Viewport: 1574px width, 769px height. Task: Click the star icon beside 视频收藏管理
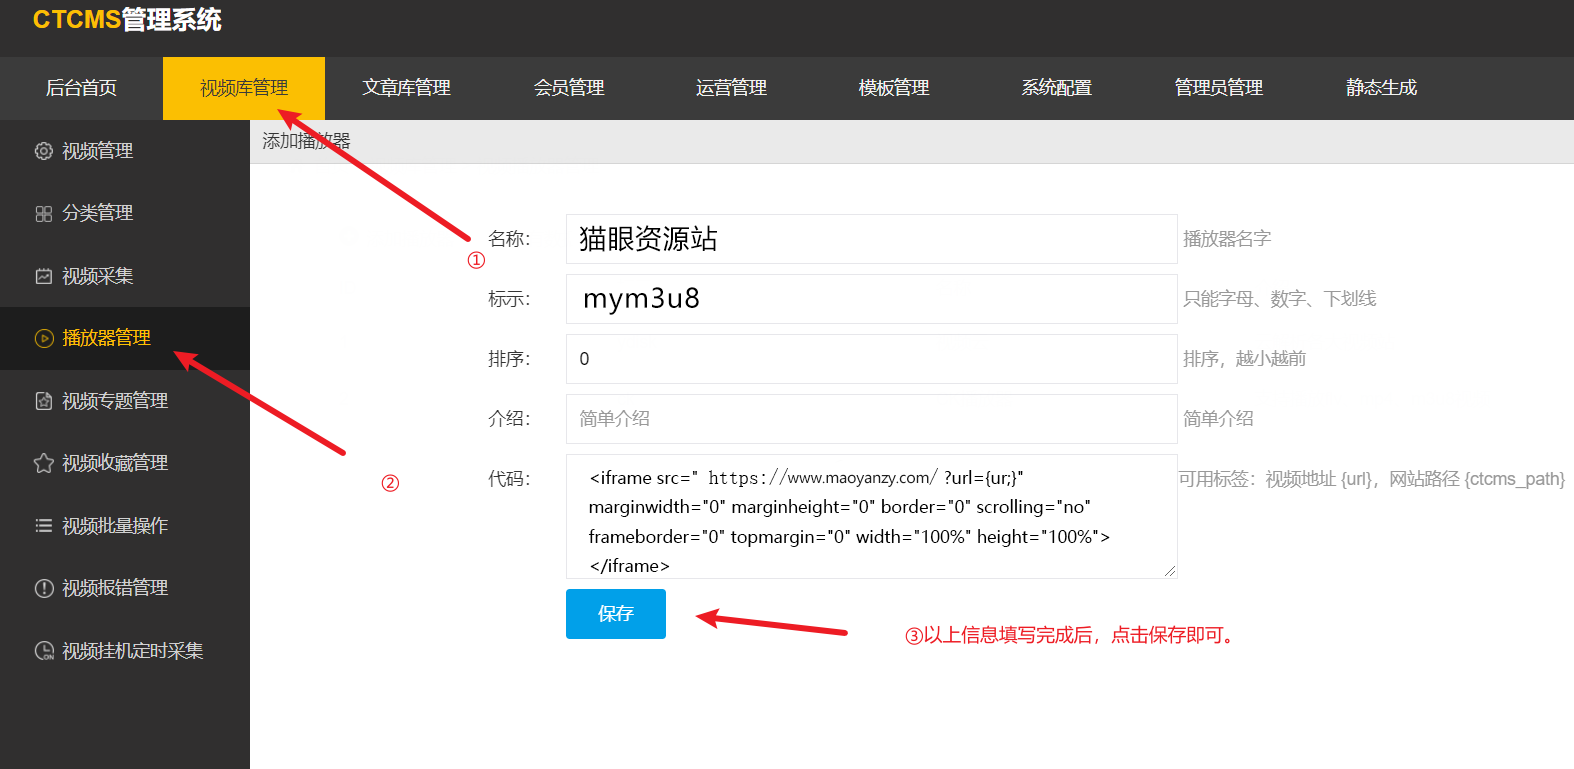tap(43, 463)
